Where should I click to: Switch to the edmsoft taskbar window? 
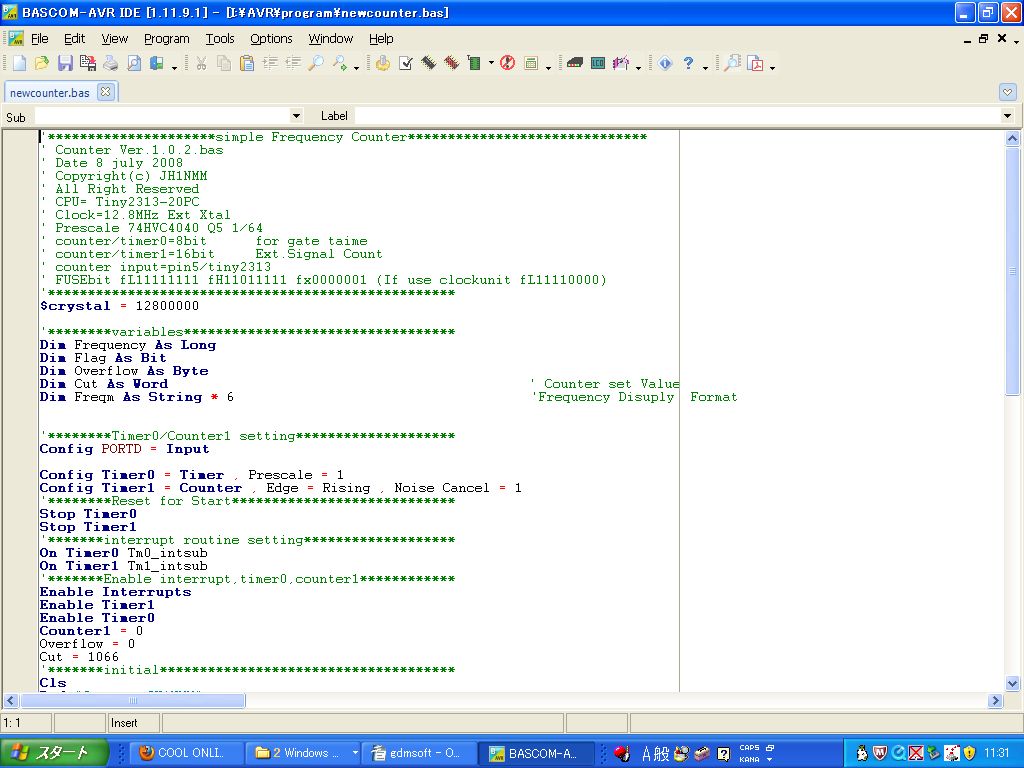click(419, 753)
